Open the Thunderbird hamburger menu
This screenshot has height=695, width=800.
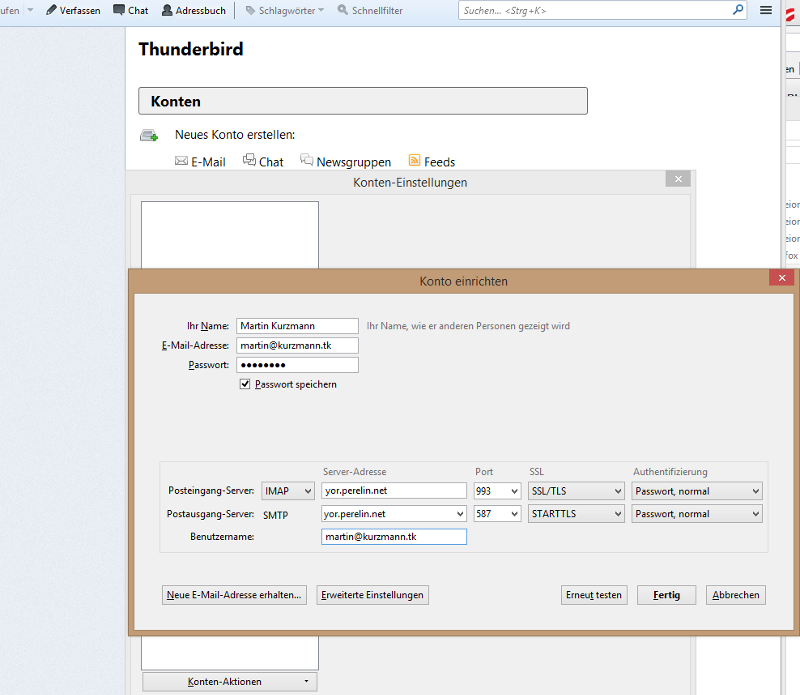pos(765,10)
